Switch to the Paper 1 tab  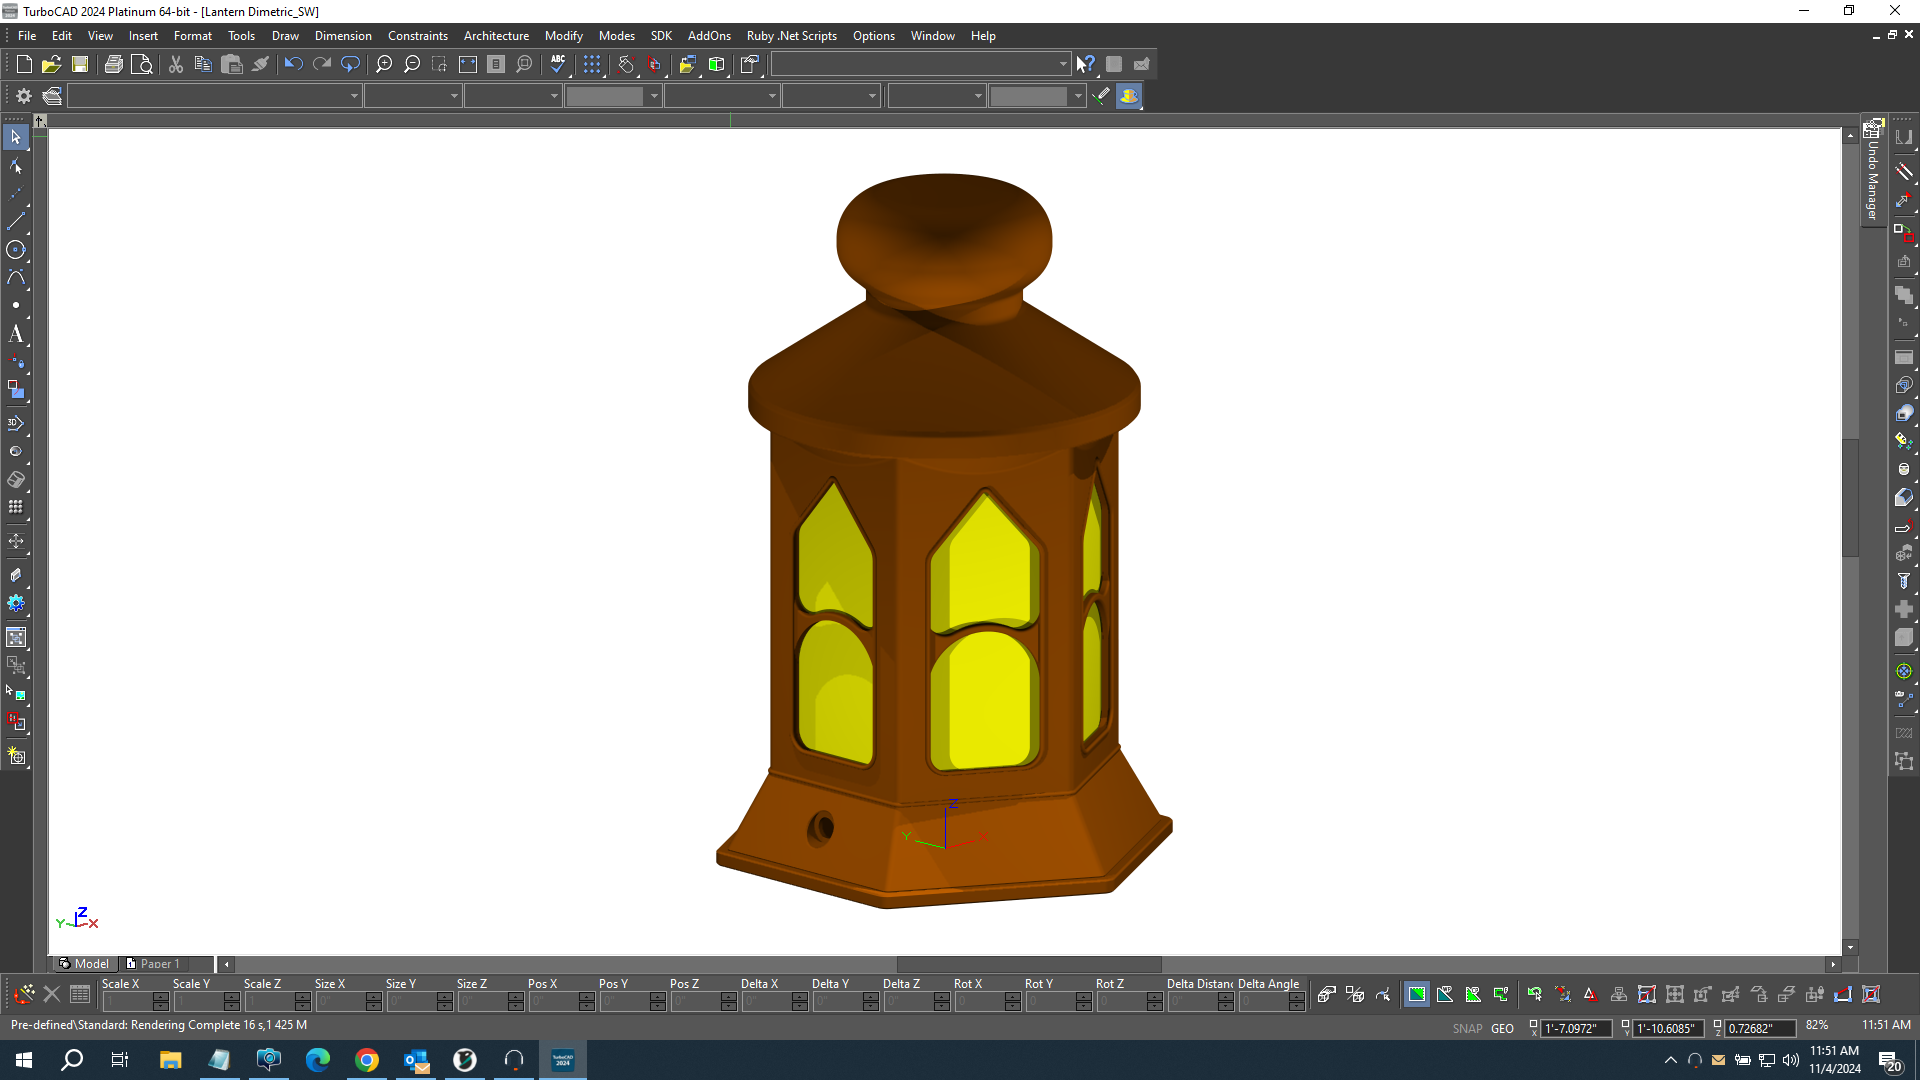pyautogui.click(x=155, y=964)
